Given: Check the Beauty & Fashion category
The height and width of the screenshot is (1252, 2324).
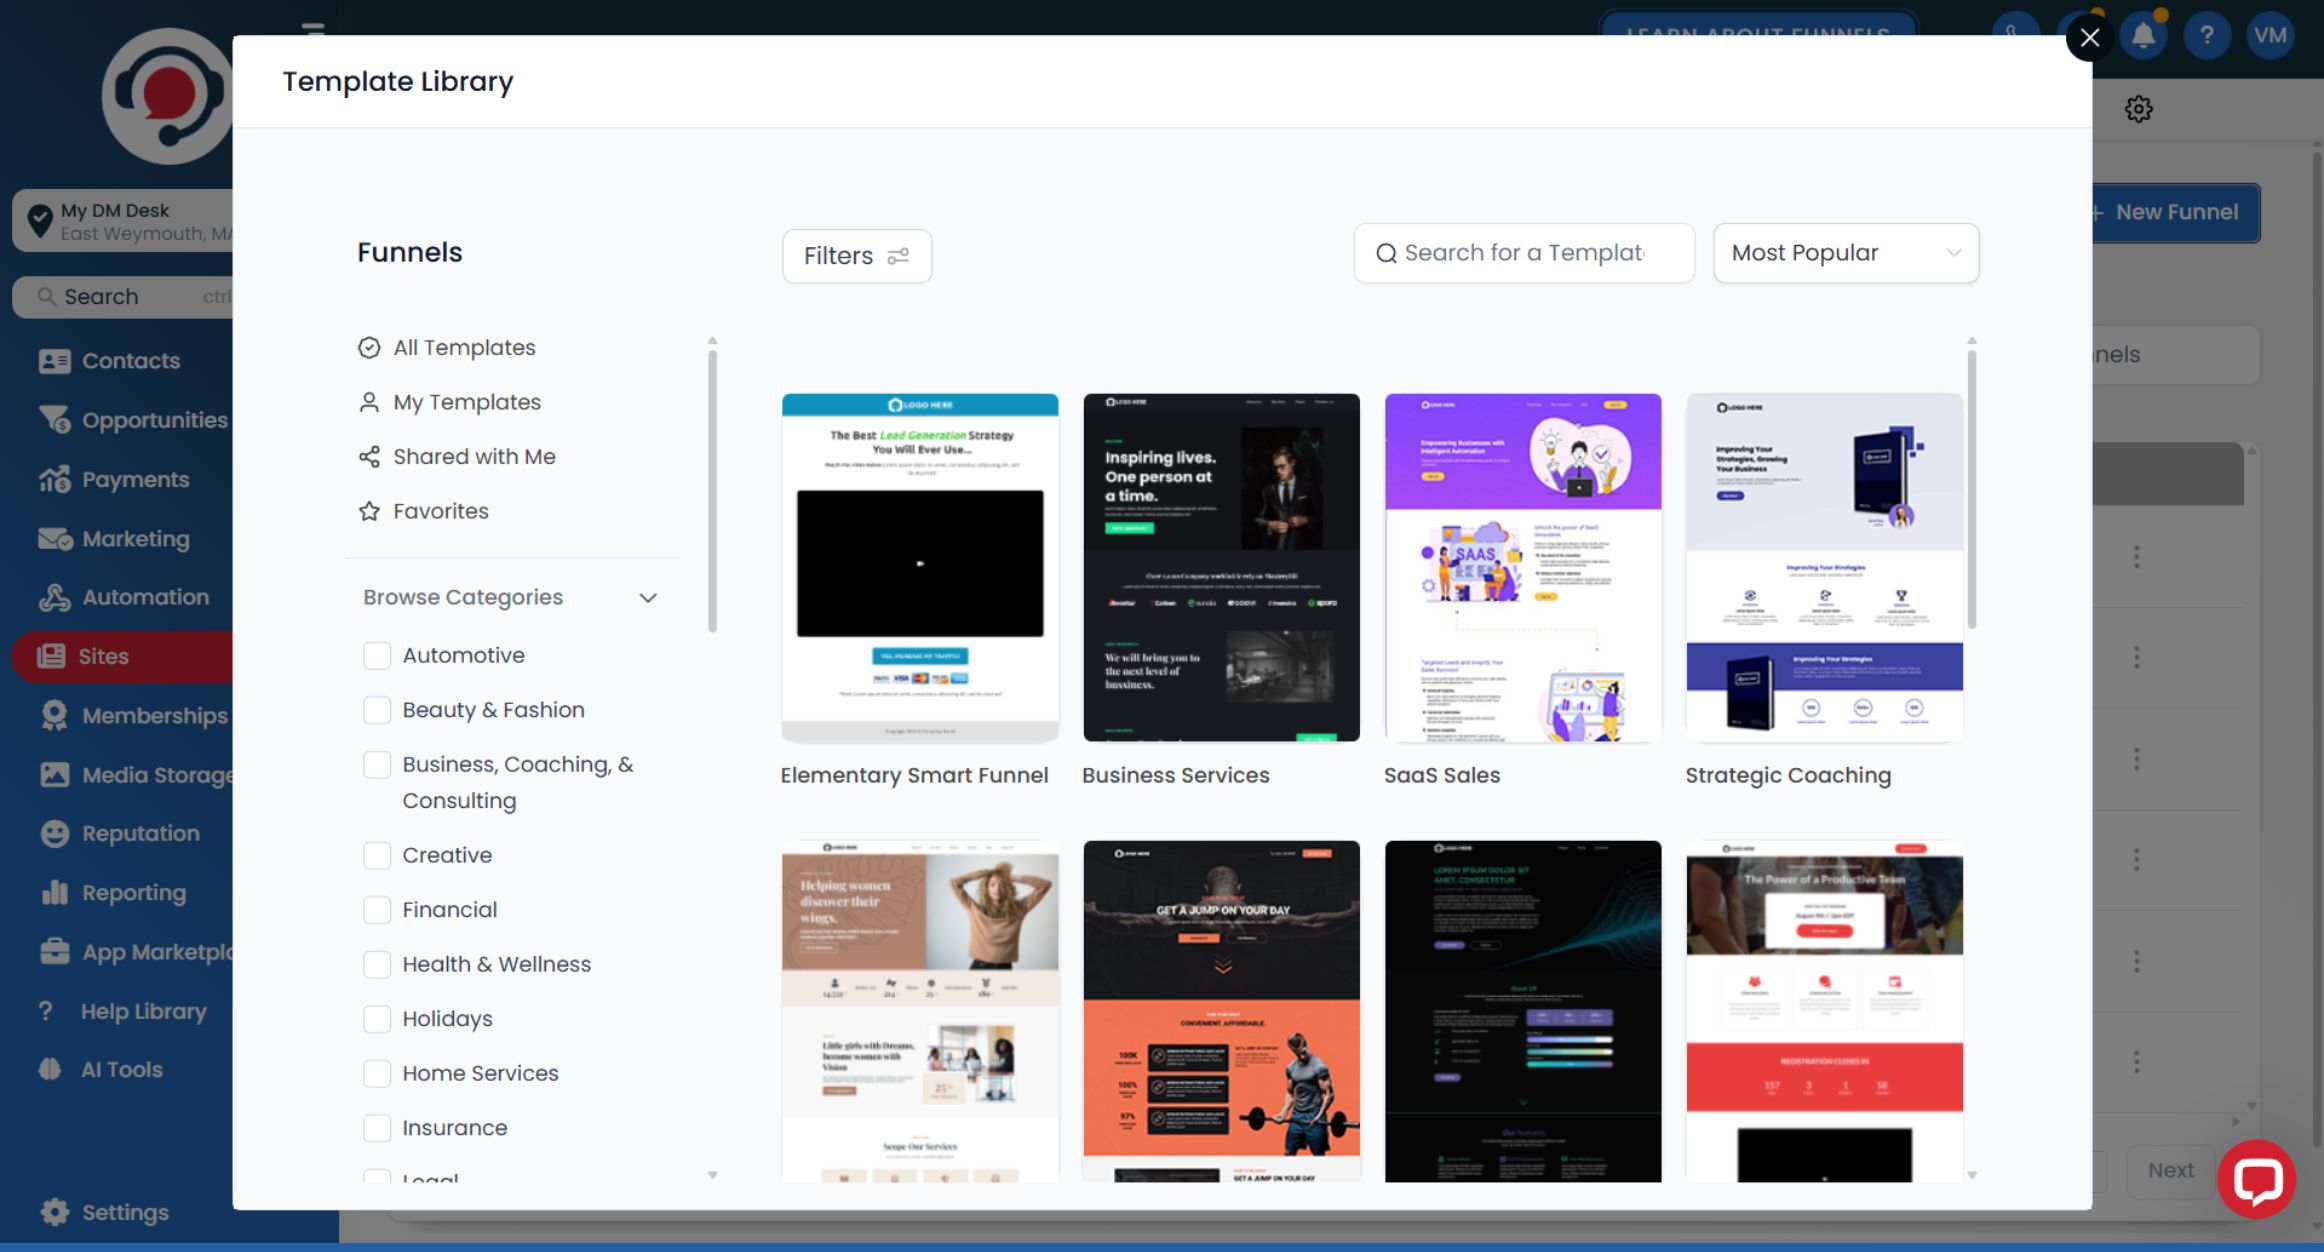Looking at the screenshot, I should [x=377, y=710].
